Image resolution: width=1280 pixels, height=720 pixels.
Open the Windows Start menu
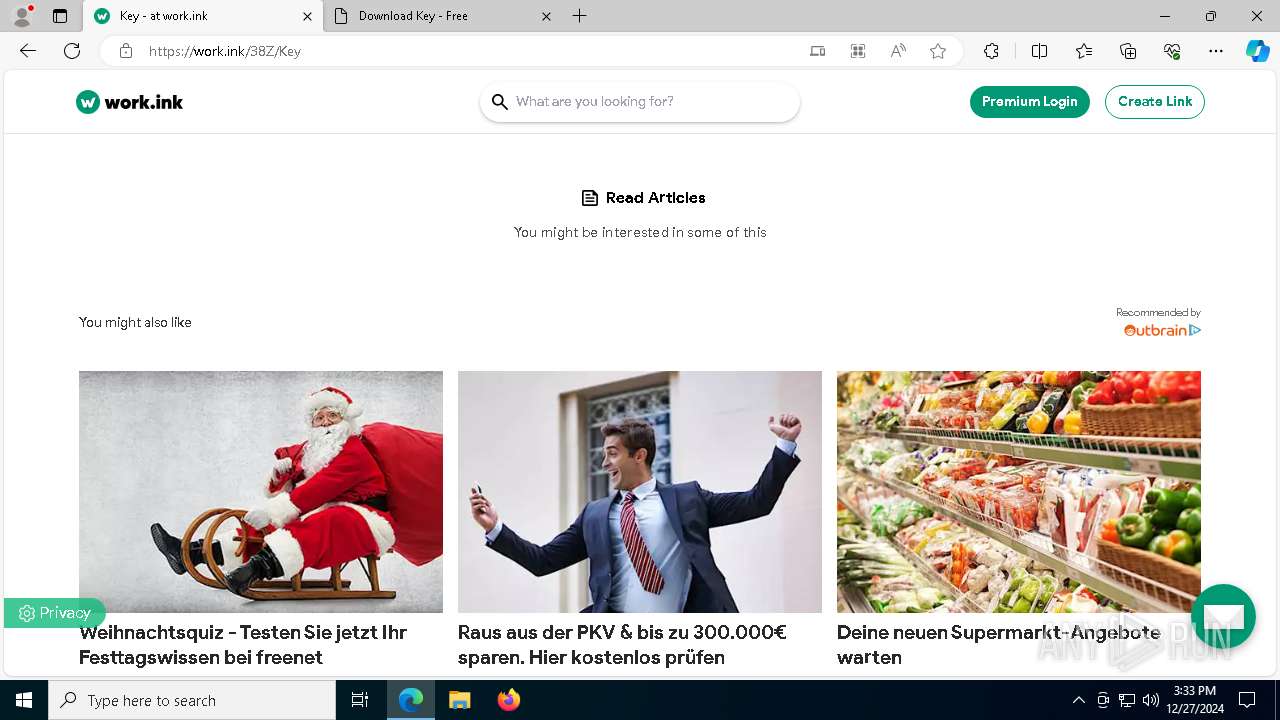[x=24, y=700]
